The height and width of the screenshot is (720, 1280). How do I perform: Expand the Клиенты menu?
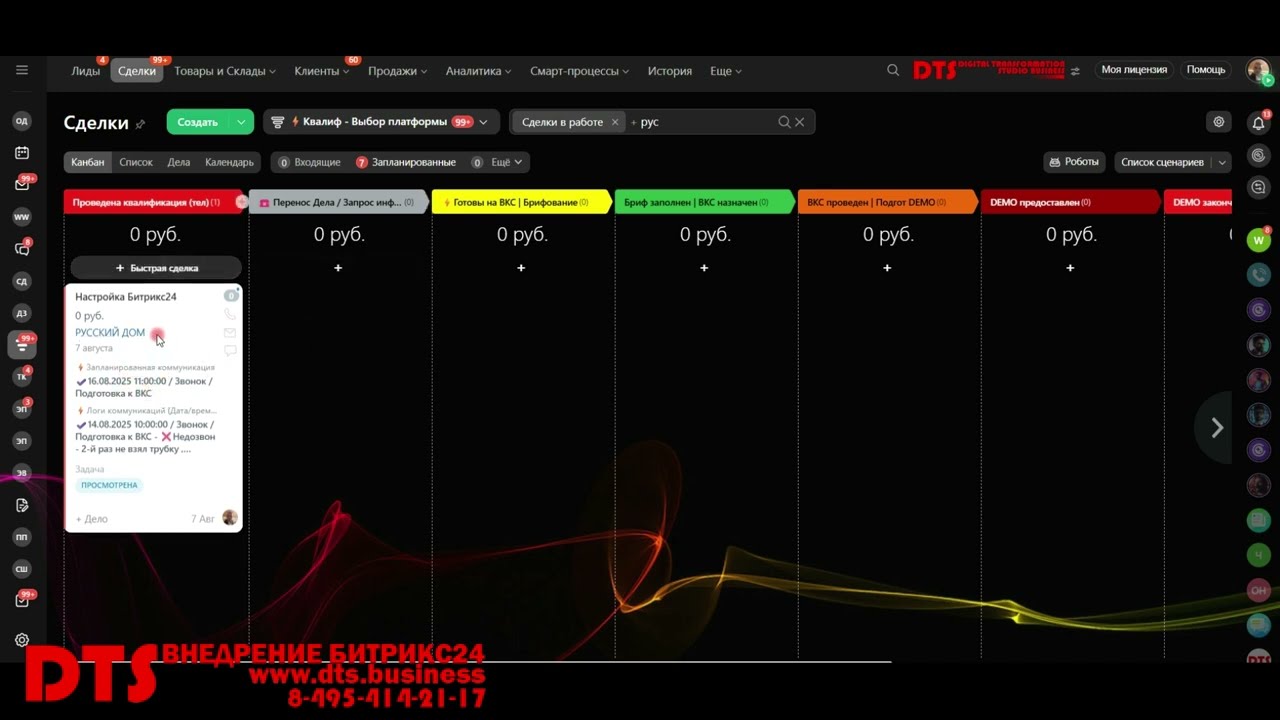321,71
